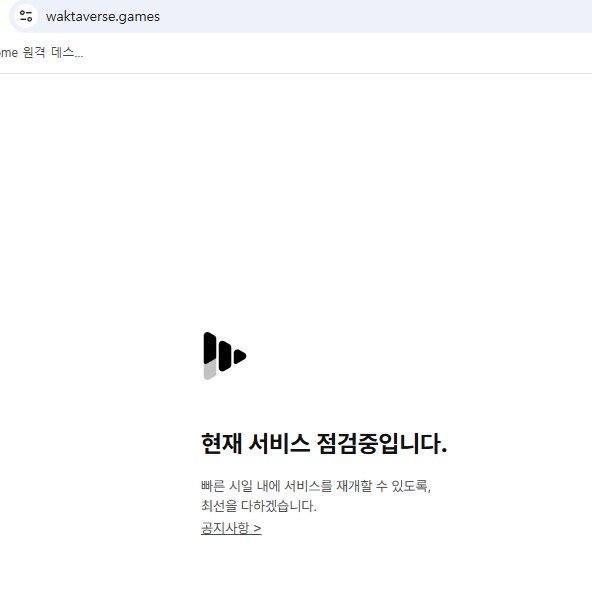Click the text 최선을 다하겠습니다.
The width and height of the screenshot is (592, 602).
259,506
